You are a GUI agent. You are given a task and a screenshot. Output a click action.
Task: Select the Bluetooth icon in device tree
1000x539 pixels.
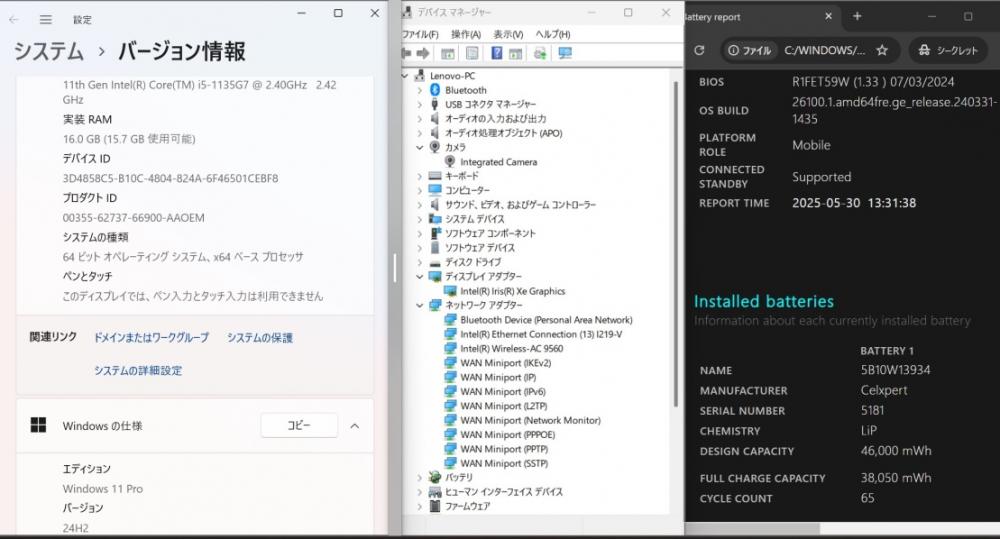coord(435,90)
